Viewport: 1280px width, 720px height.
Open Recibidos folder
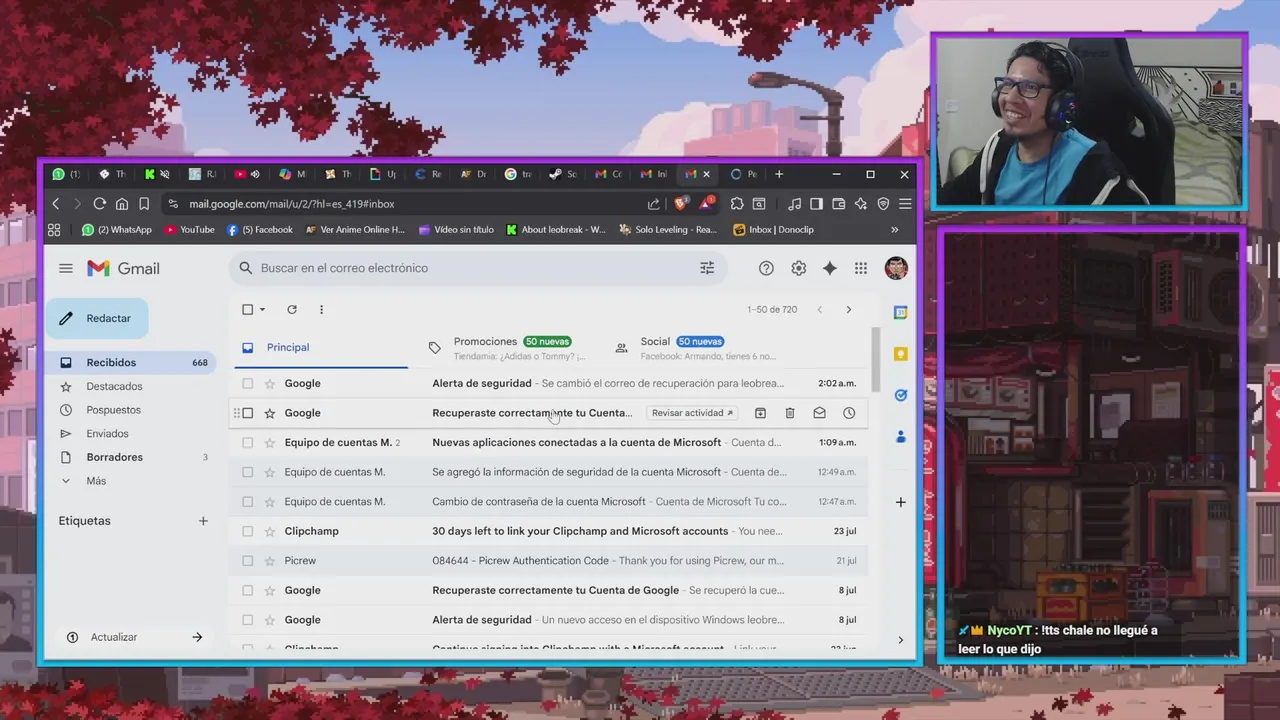coord(133,362)
